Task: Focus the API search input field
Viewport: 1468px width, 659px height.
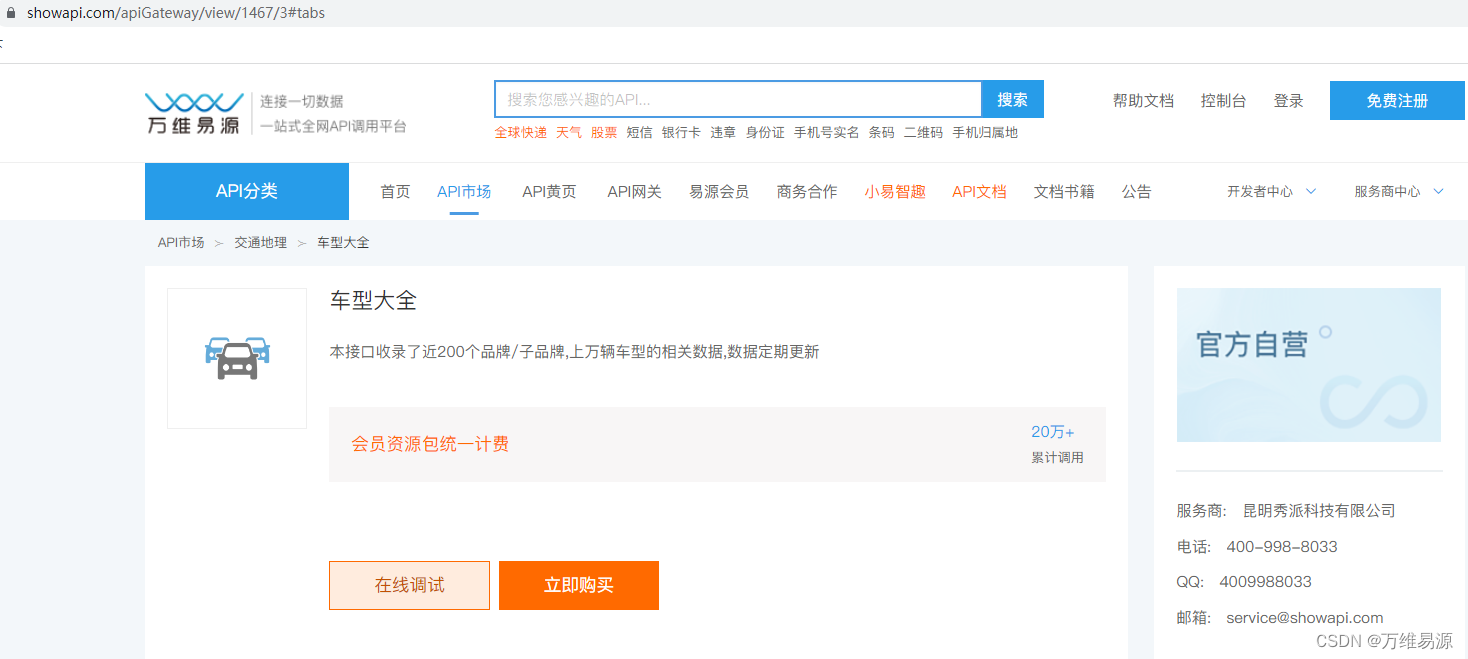Action: (738, 99)
